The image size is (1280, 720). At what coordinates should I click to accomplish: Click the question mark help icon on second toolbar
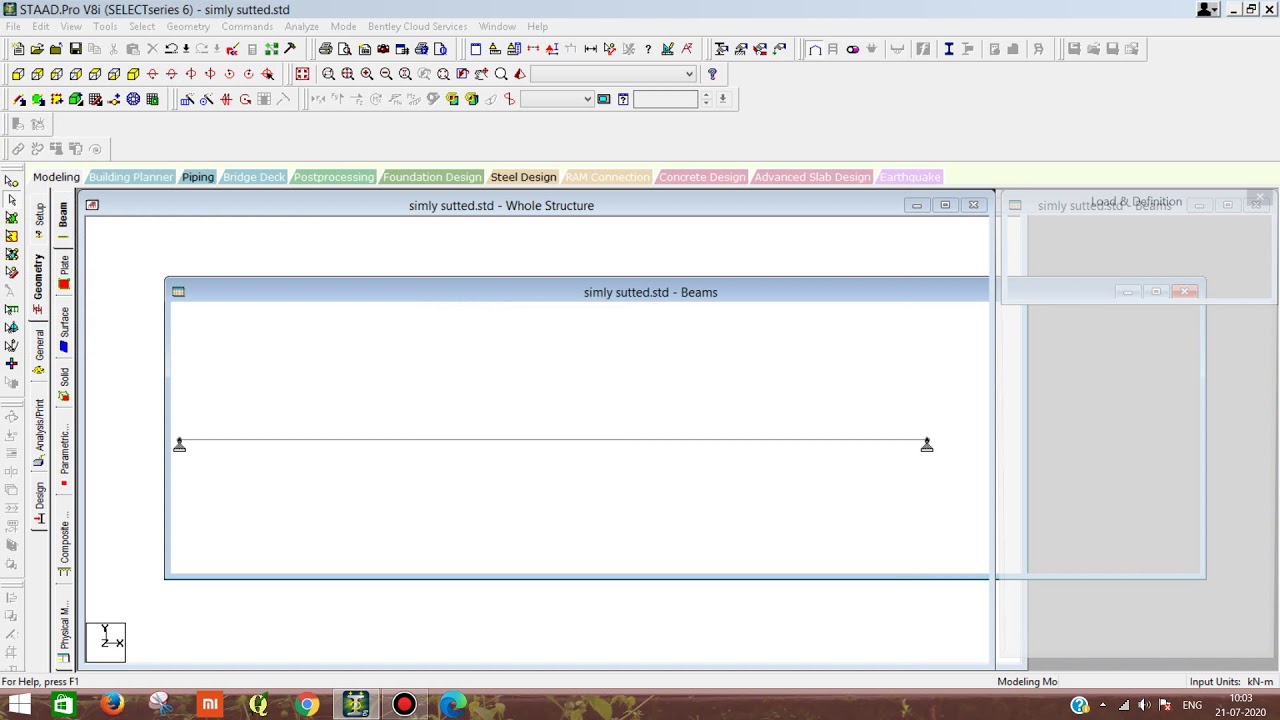click(x=712, y=74)
